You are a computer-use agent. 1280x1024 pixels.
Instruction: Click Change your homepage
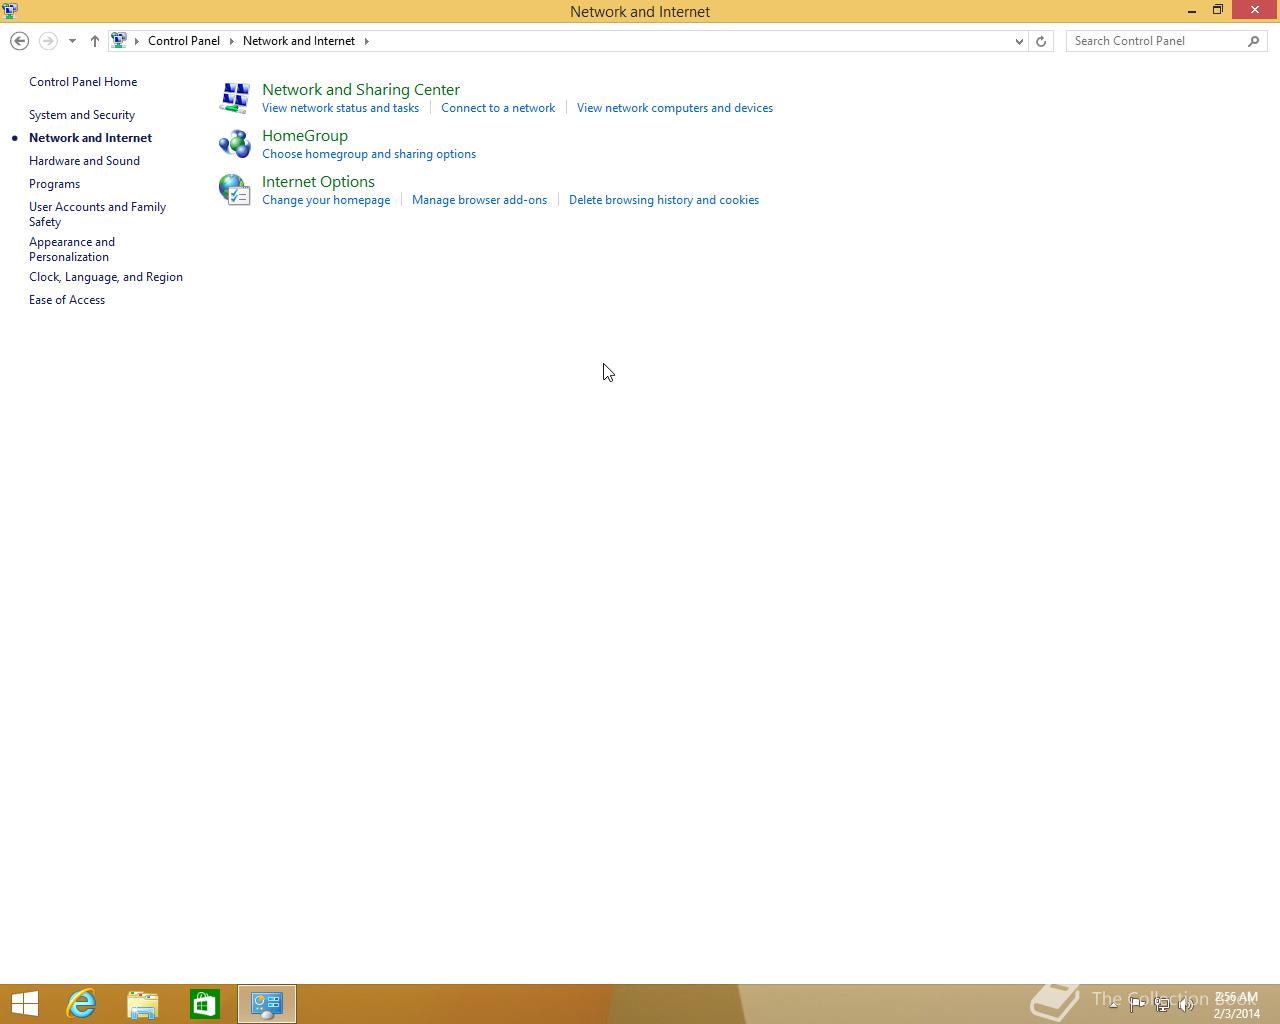(x=326, y=200)
